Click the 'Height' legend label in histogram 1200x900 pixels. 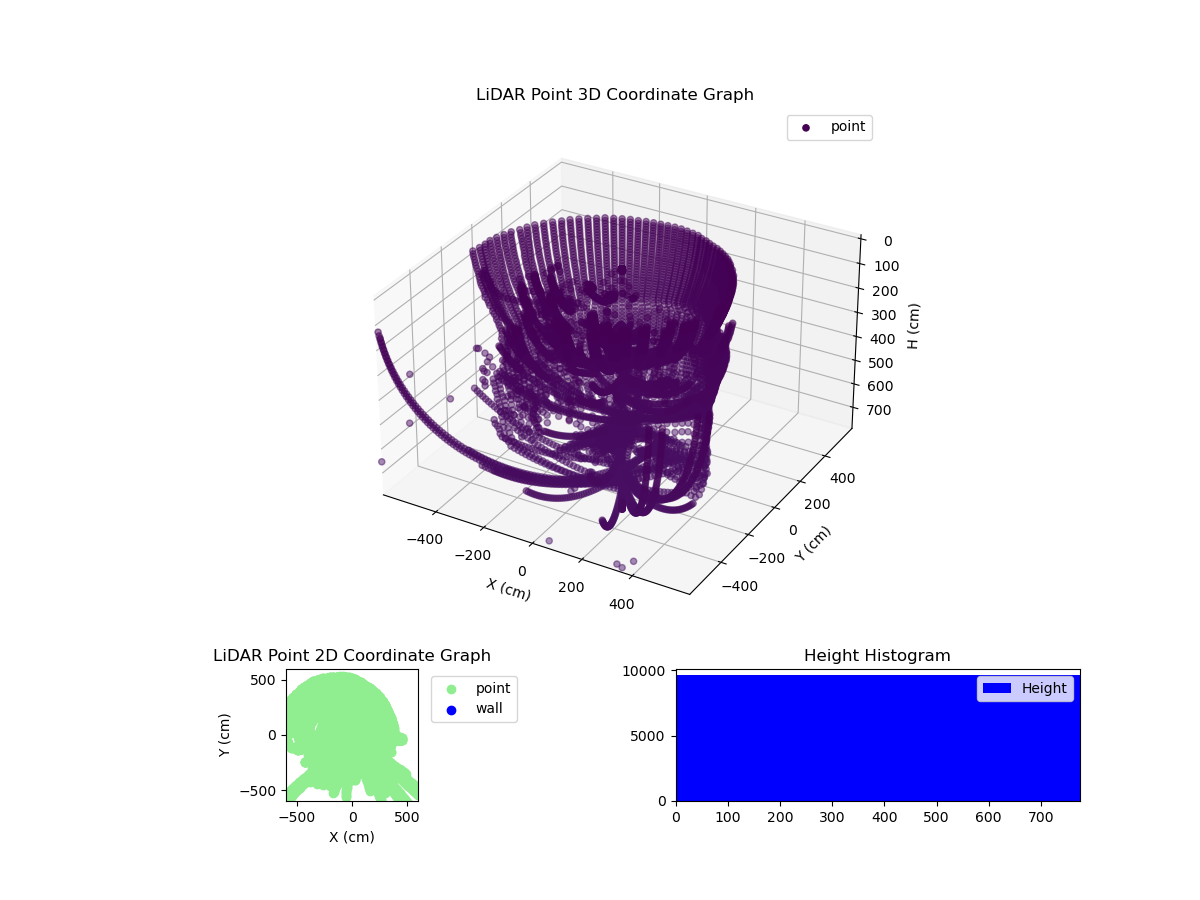pyautogui.click(x=1044, y=688)
